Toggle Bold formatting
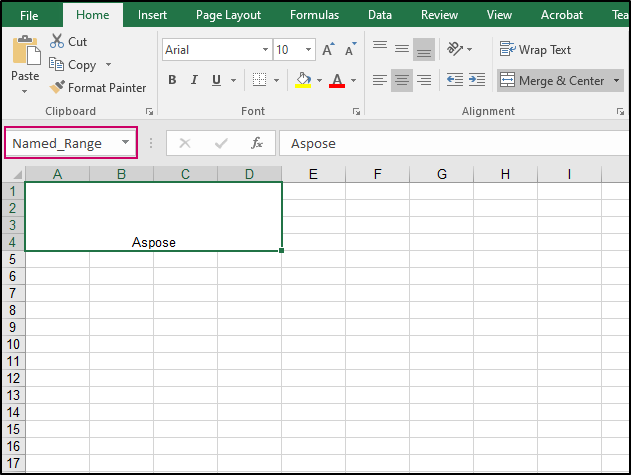631x475 pixels. (x=172, y=80)
